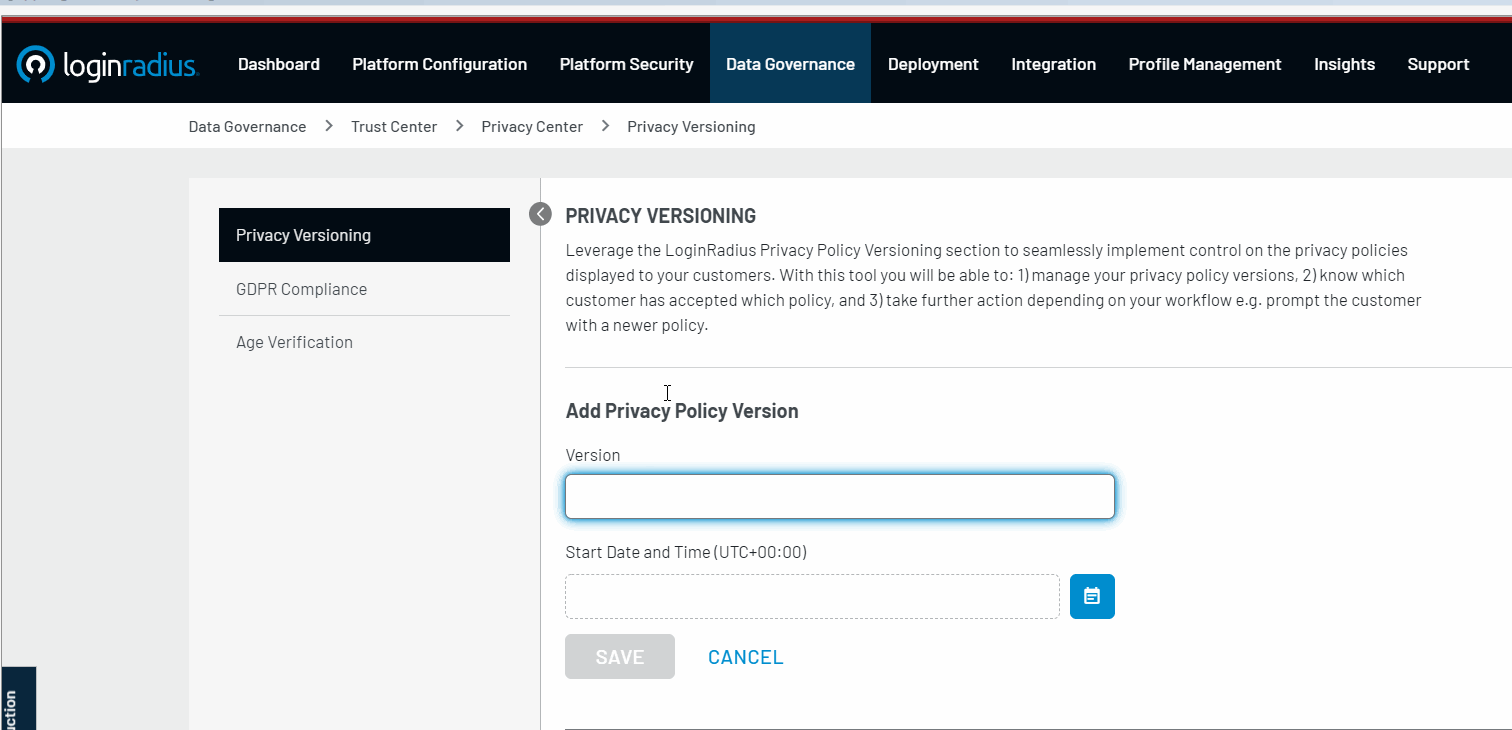Open Platform Configuration

tap(439, 64)
